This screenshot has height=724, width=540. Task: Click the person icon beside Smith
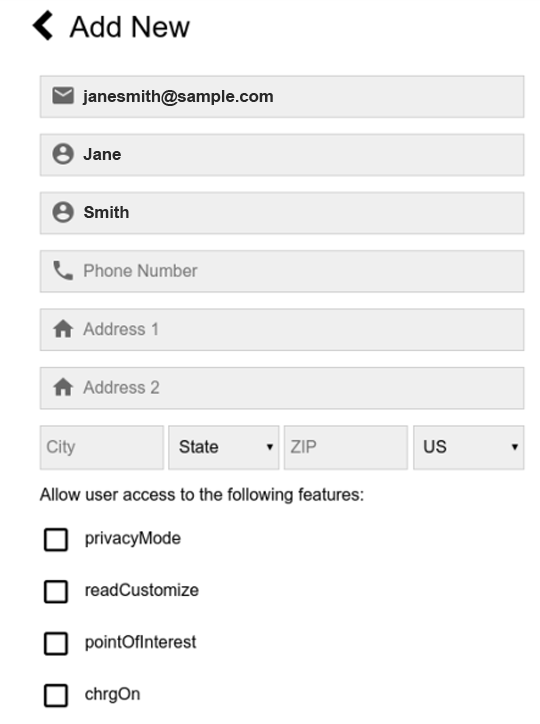tap(63, 212)
